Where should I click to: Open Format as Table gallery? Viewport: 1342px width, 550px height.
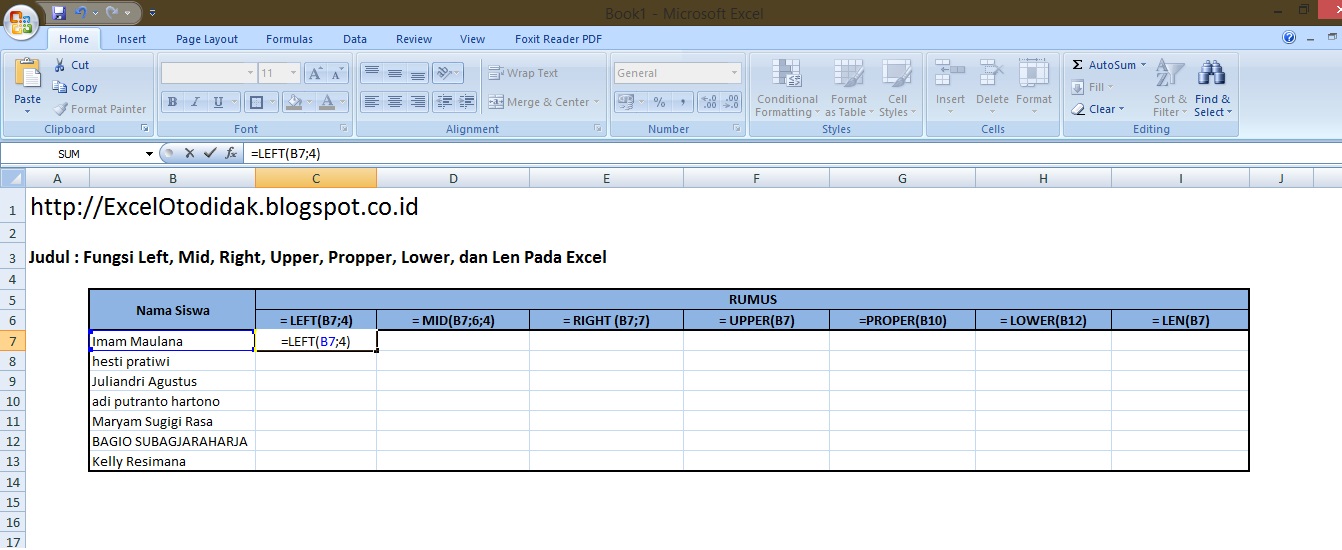849,88
